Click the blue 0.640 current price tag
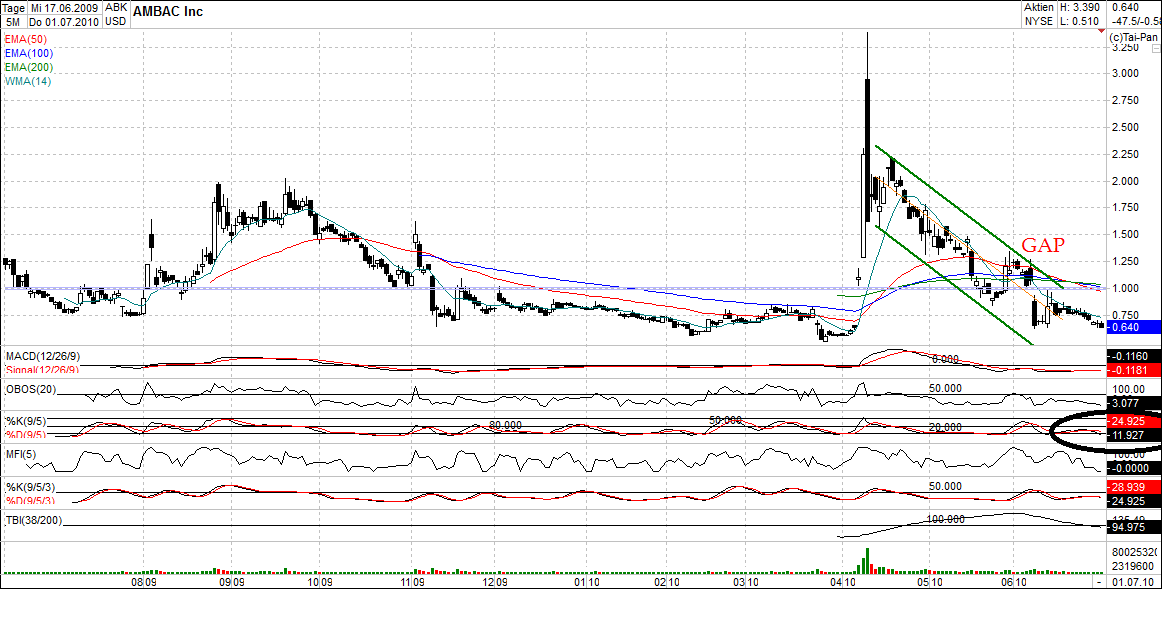The width and height of the screenshot is (1162, 624). coord(1134,327)
